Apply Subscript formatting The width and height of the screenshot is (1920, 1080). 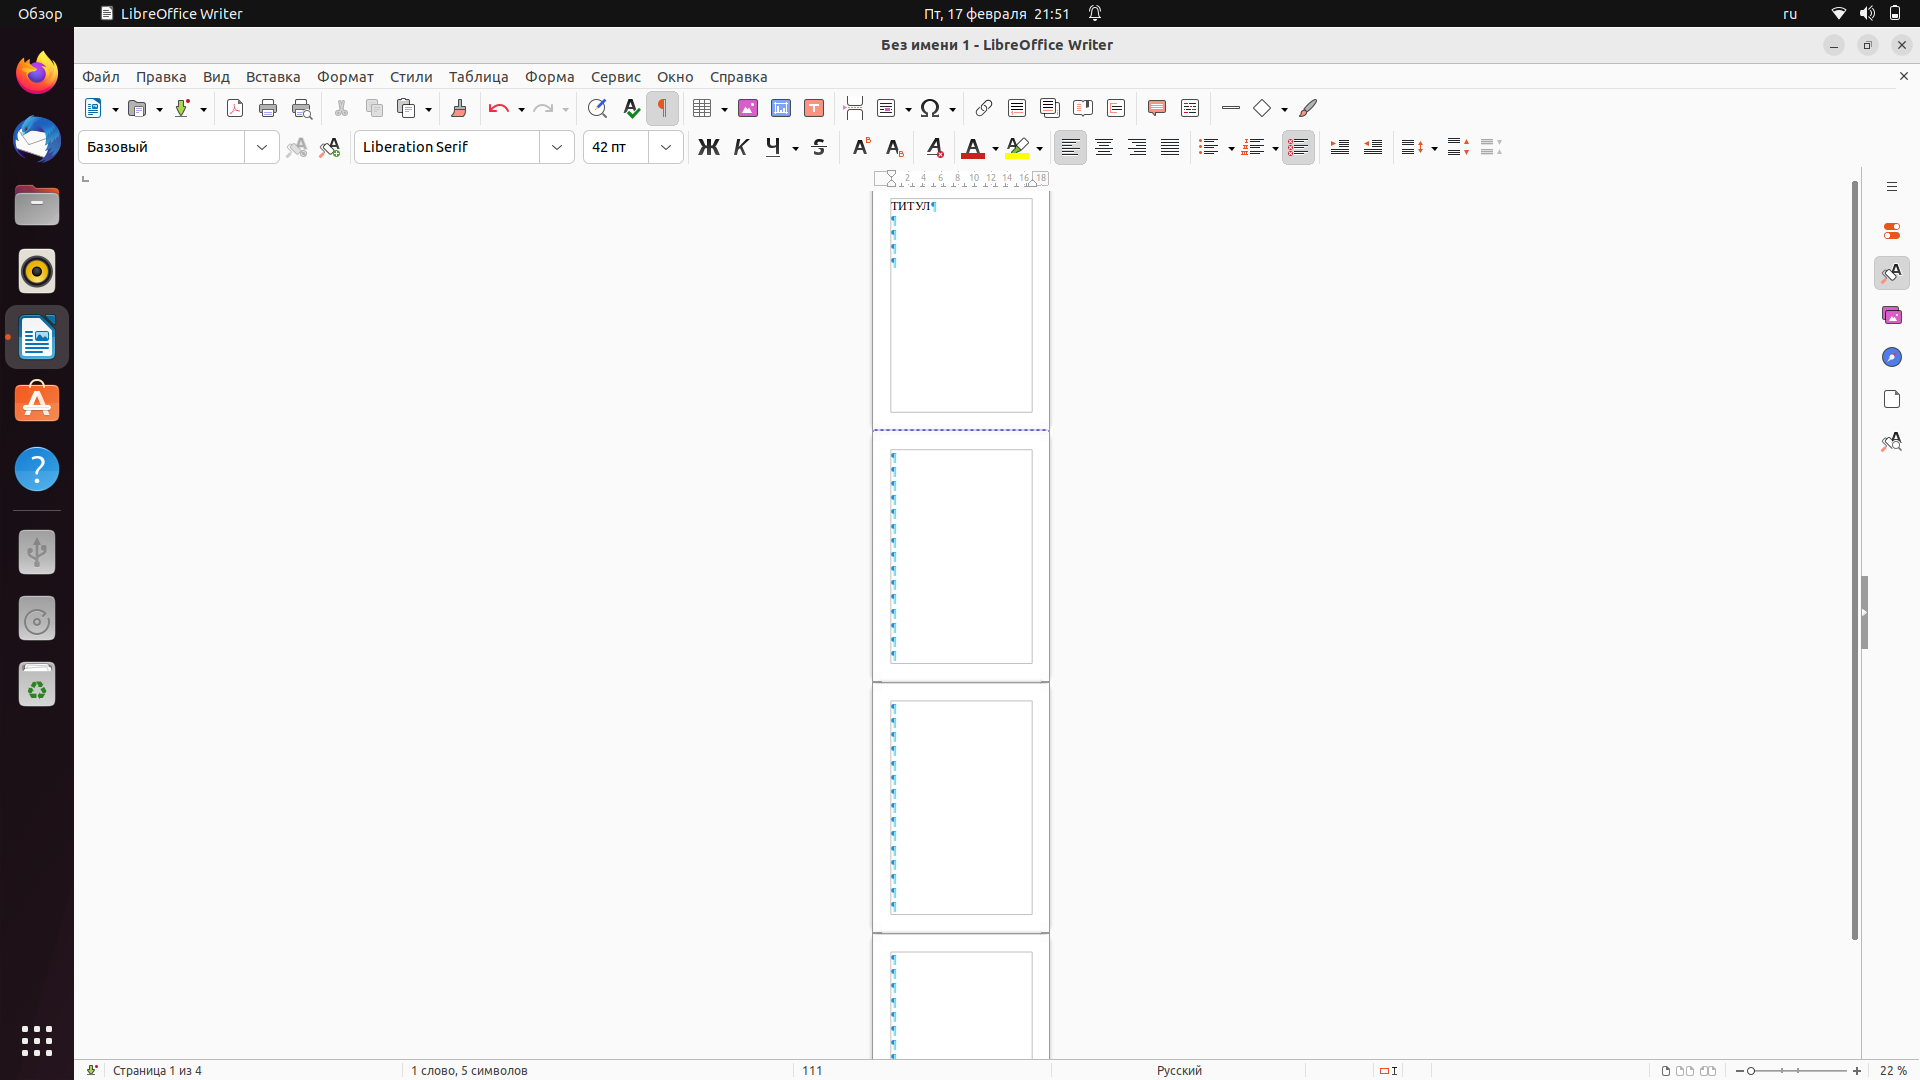[x=894, y=147]
